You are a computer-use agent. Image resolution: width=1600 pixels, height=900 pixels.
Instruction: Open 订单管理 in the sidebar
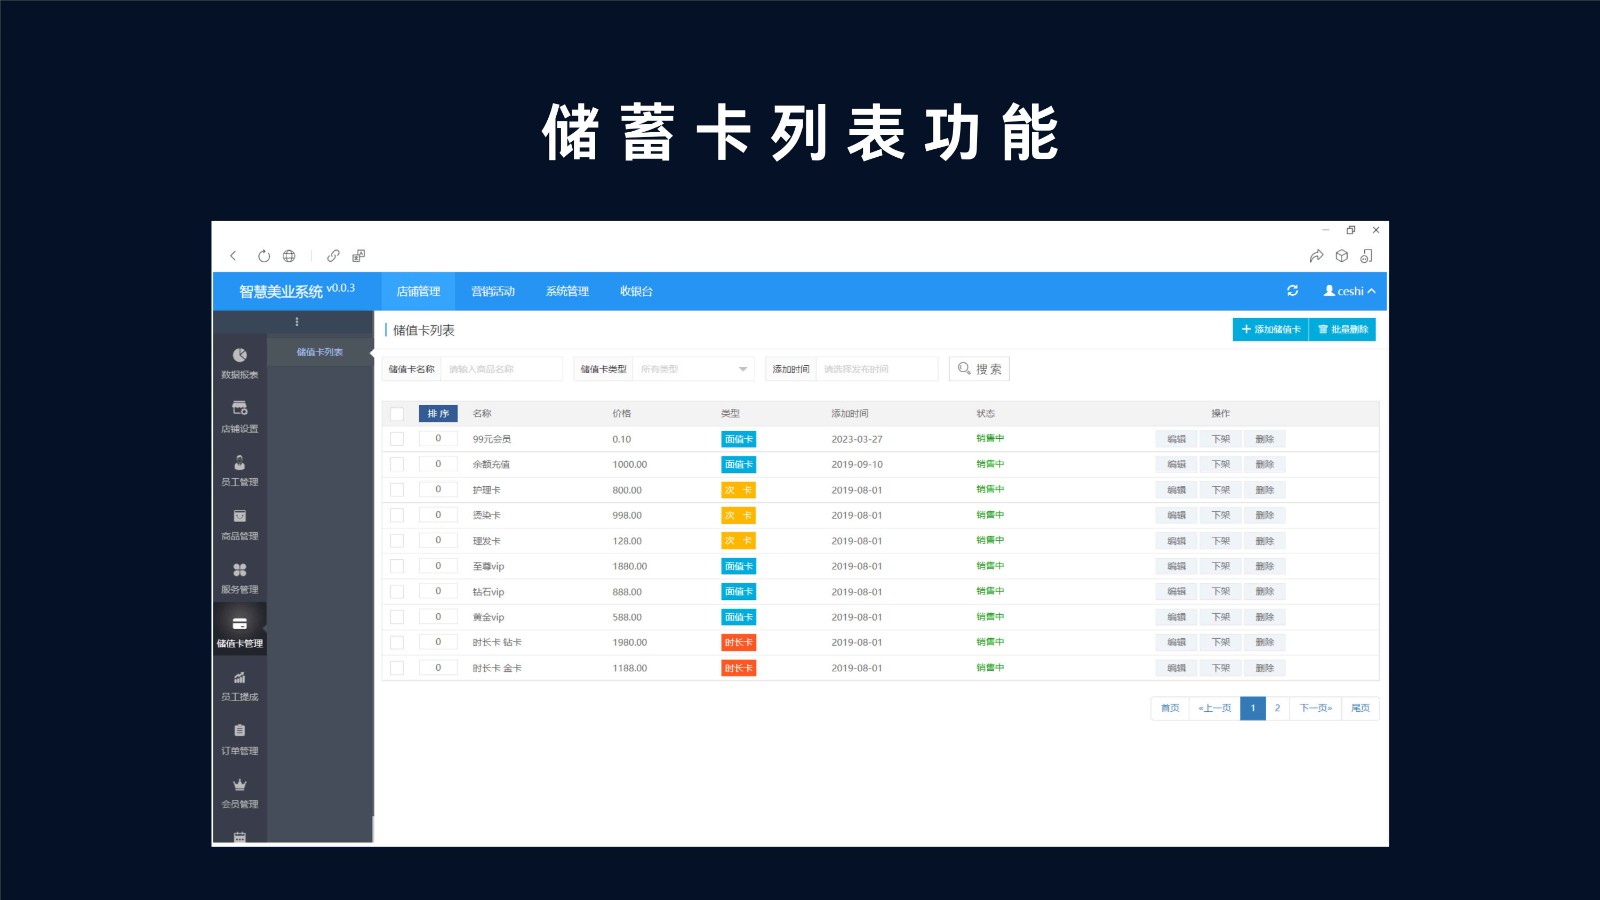(x=240, y=740)
